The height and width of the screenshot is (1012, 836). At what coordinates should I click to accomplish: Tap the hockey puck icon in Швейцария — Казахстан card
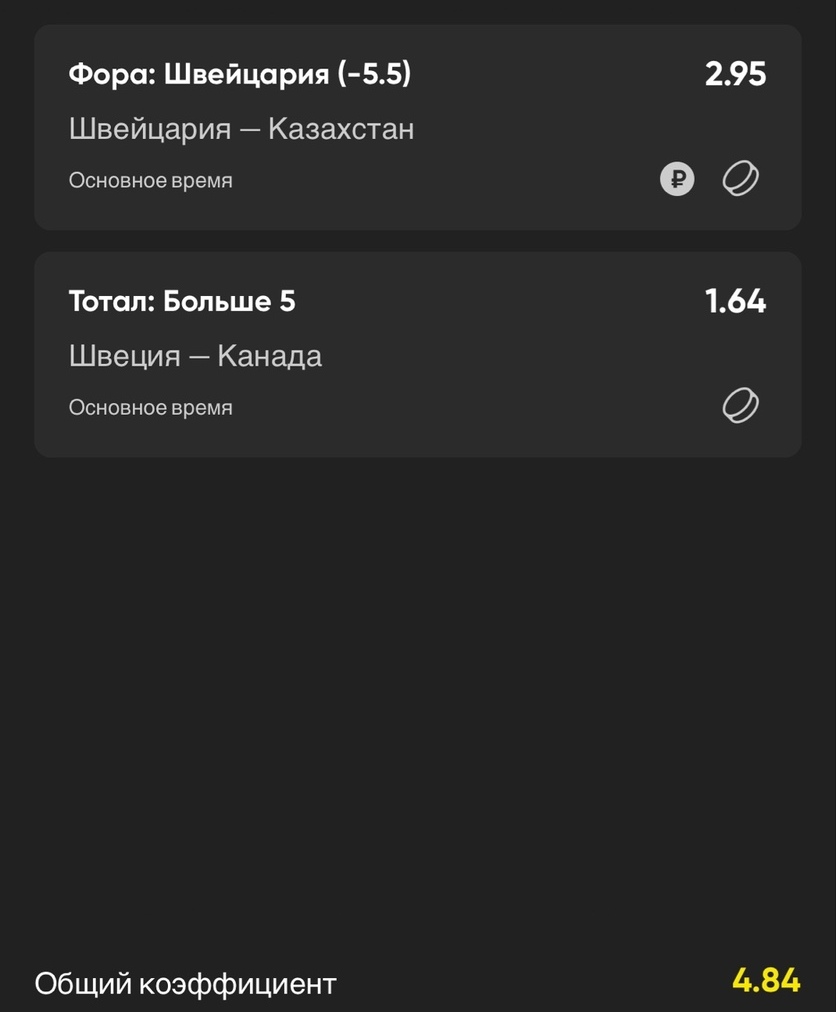740,179
